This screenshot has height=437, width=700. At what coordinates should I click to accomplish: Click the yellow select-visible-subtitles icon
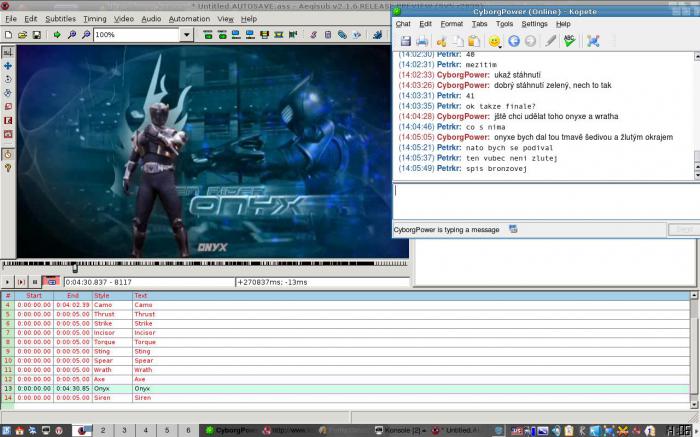coord(264,34)
